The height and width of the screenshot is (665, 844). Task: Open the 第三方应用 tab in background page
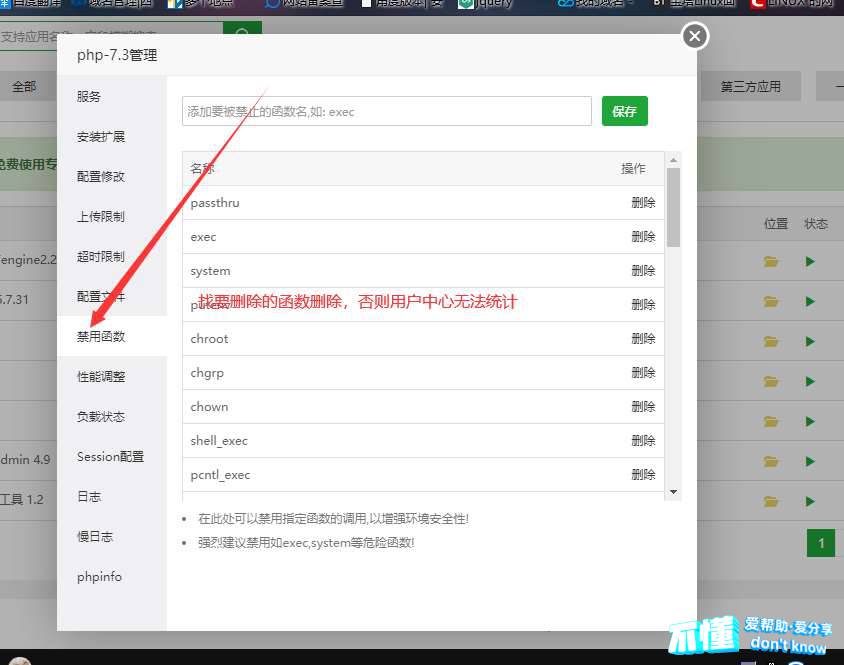(750, 87)
